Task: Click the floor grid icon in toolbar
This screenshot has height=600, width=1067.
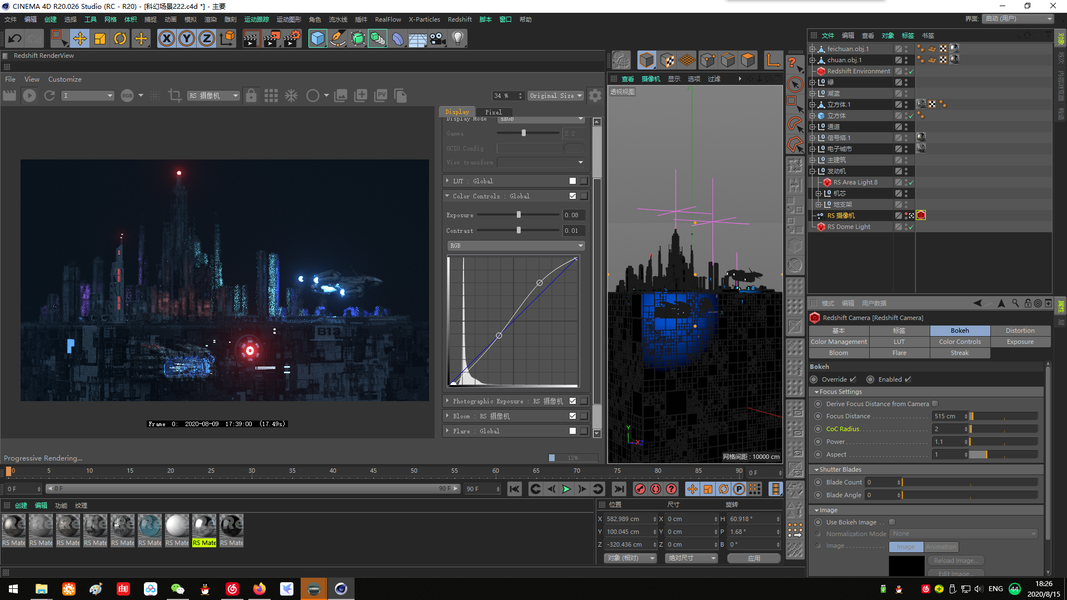Action: tap(418, 39)
